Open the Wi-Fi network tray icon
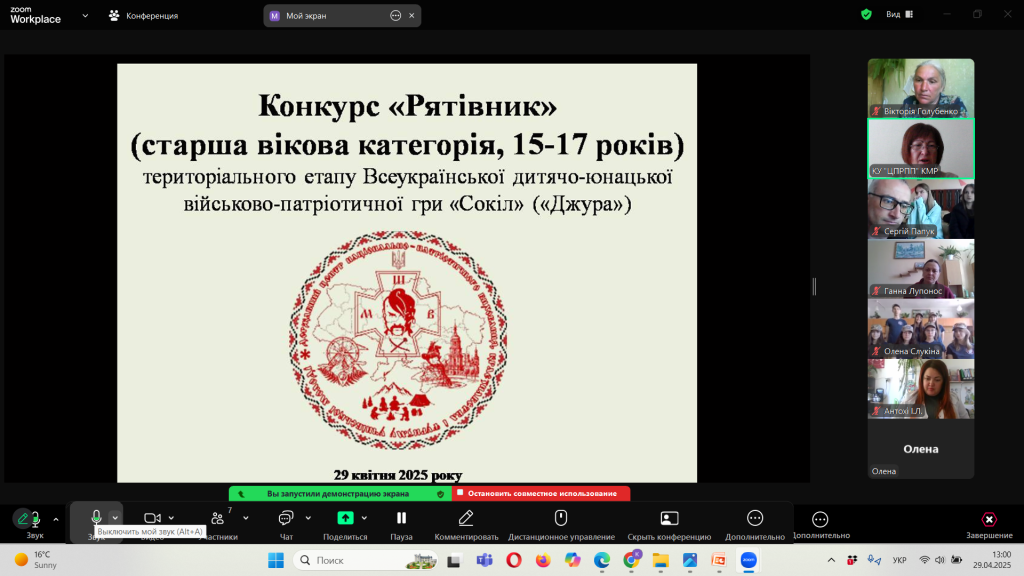 coord(924,560)
